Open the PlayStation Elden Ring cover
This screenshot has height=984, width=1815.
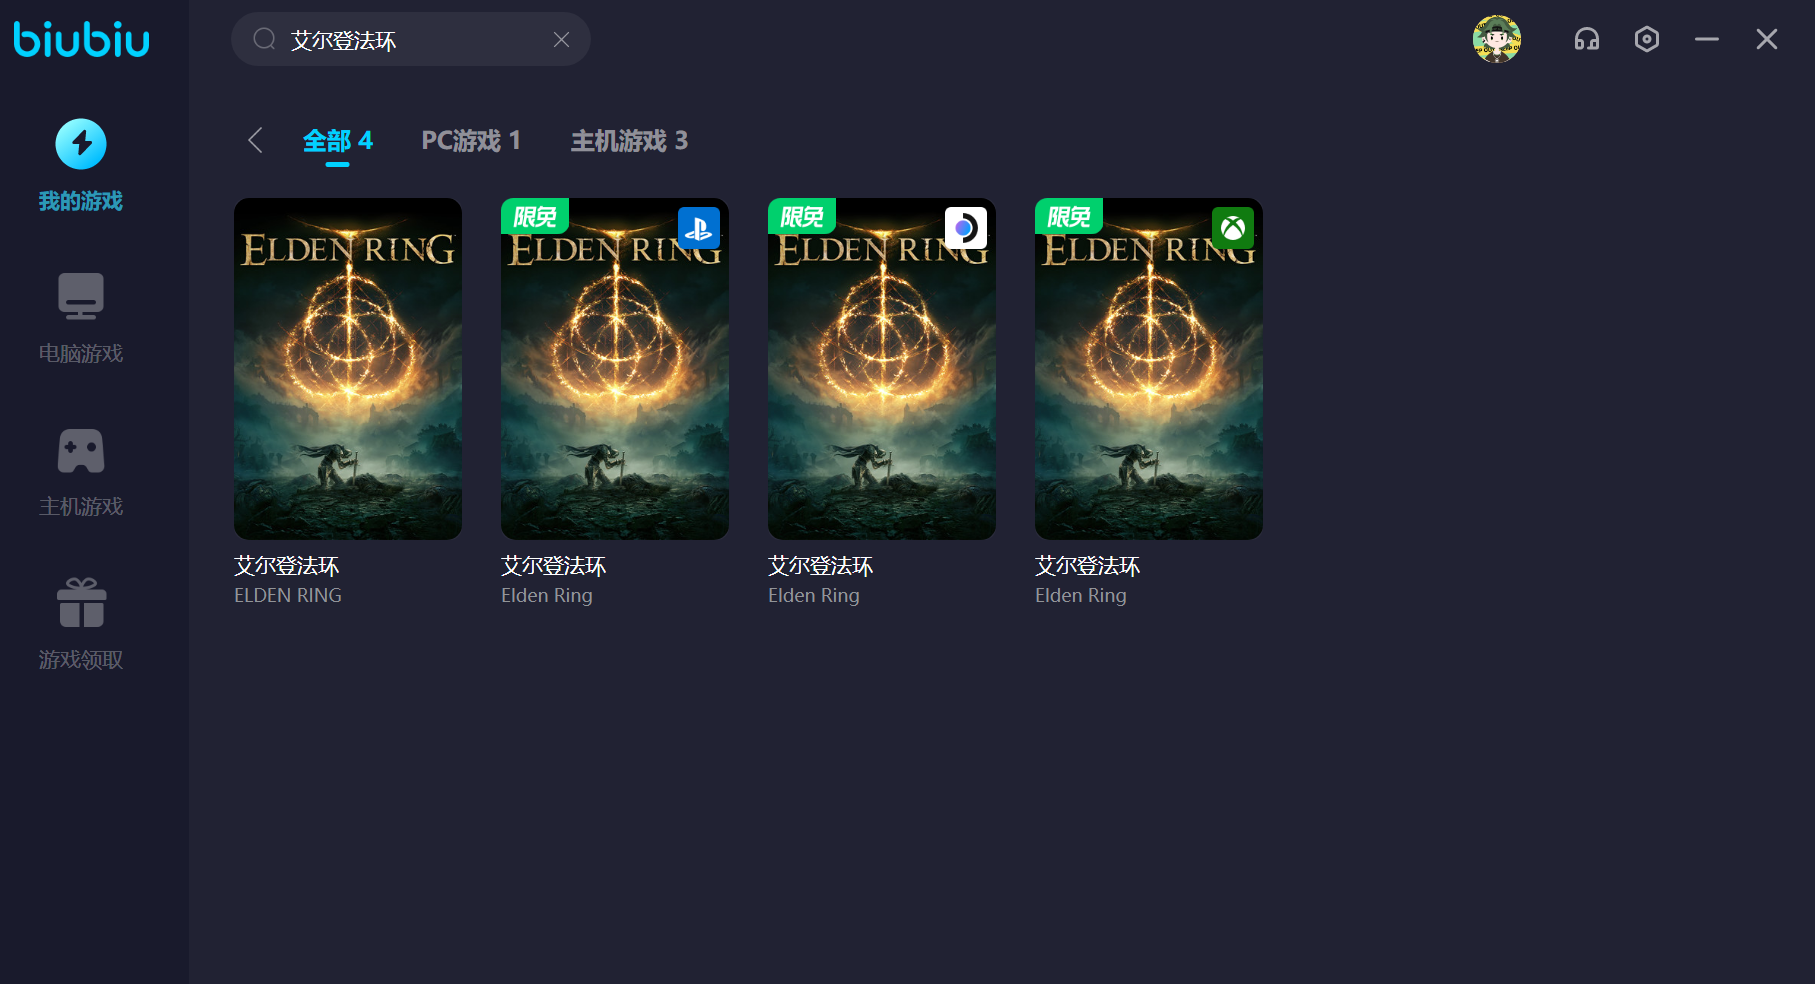click(615, 369)
